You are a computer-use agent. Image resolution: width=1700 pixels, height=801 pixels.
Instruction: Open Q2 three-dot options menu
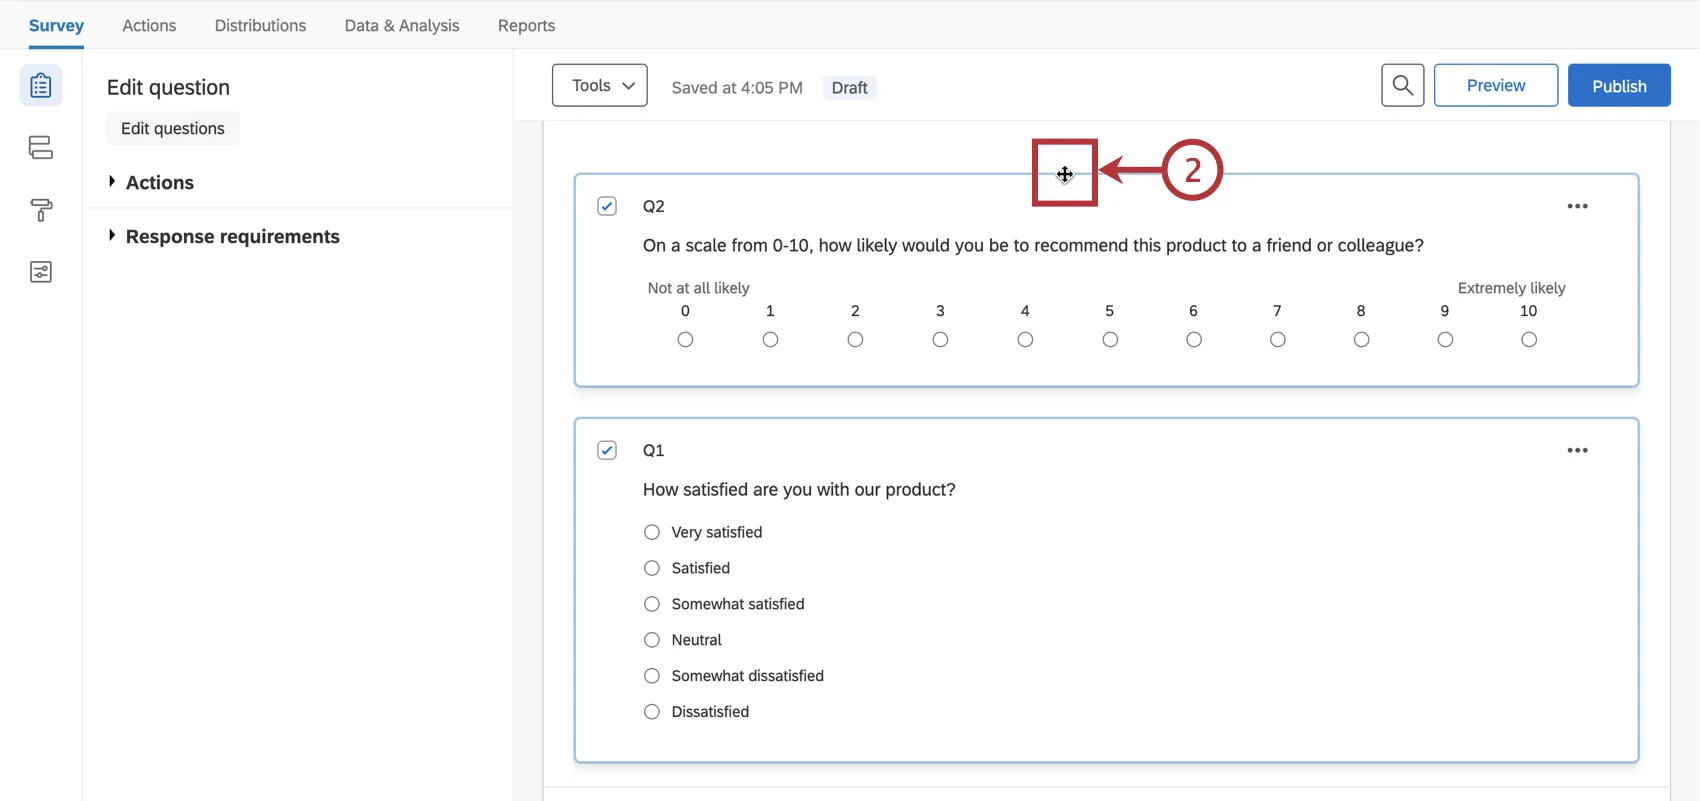1577,206
